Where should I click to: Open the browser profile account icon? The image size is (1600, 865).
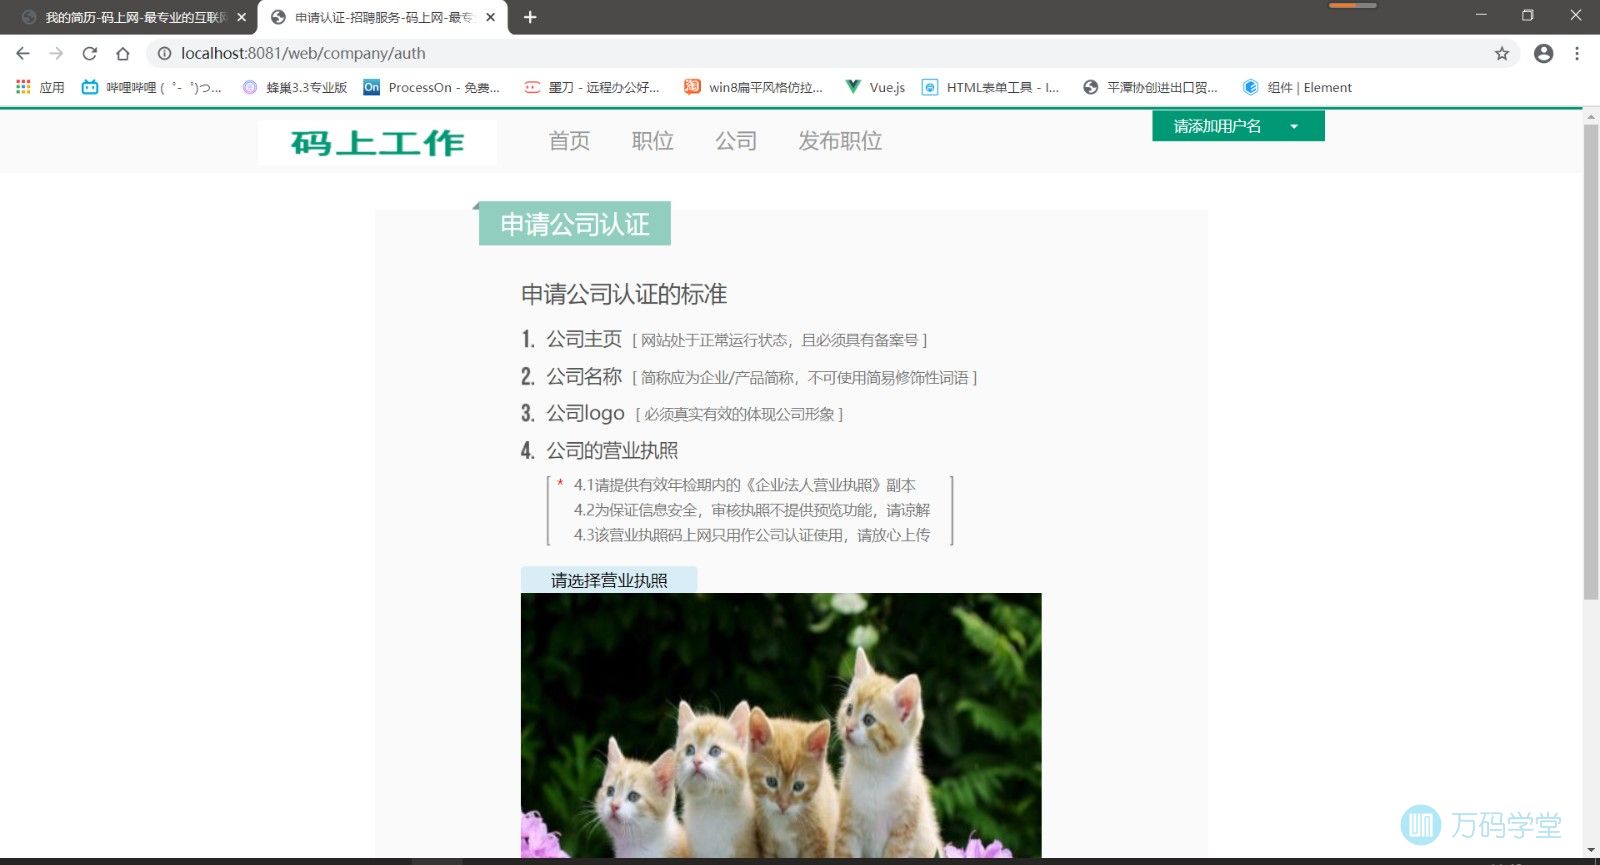pos(1543,54)
